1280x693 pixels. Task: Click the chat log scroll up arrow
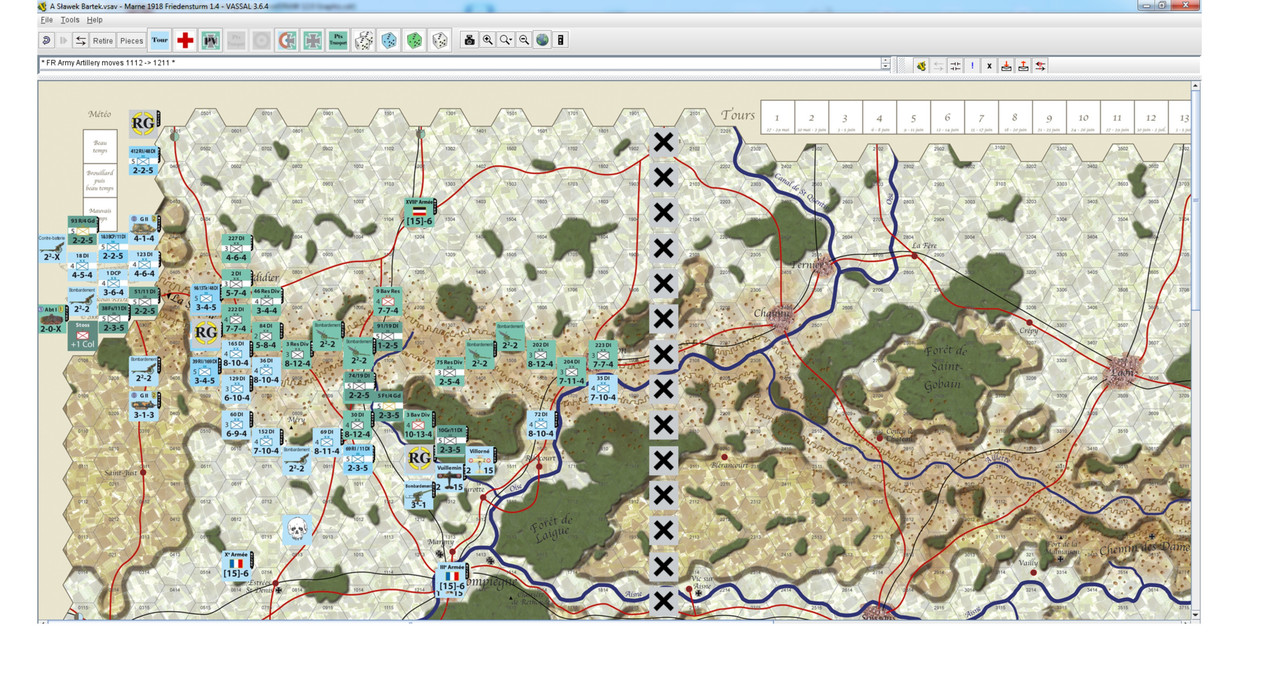tap(886, 60)
